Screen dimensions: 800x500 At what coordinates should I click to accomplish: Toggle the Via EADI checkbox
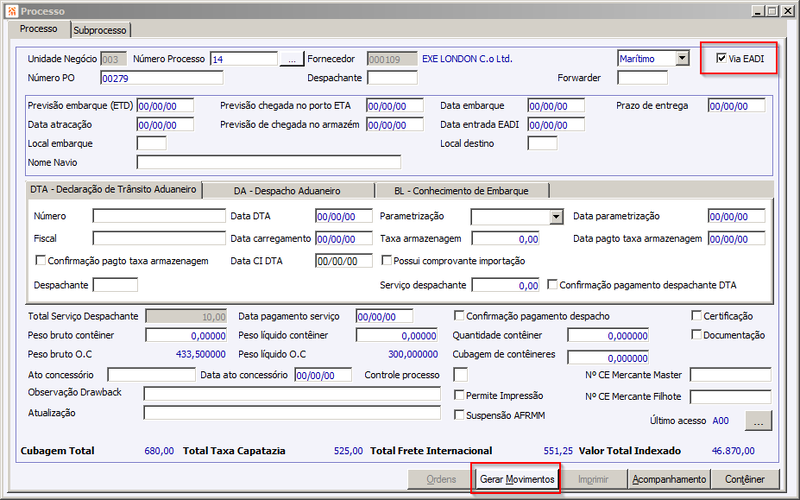tap(721, 58)
